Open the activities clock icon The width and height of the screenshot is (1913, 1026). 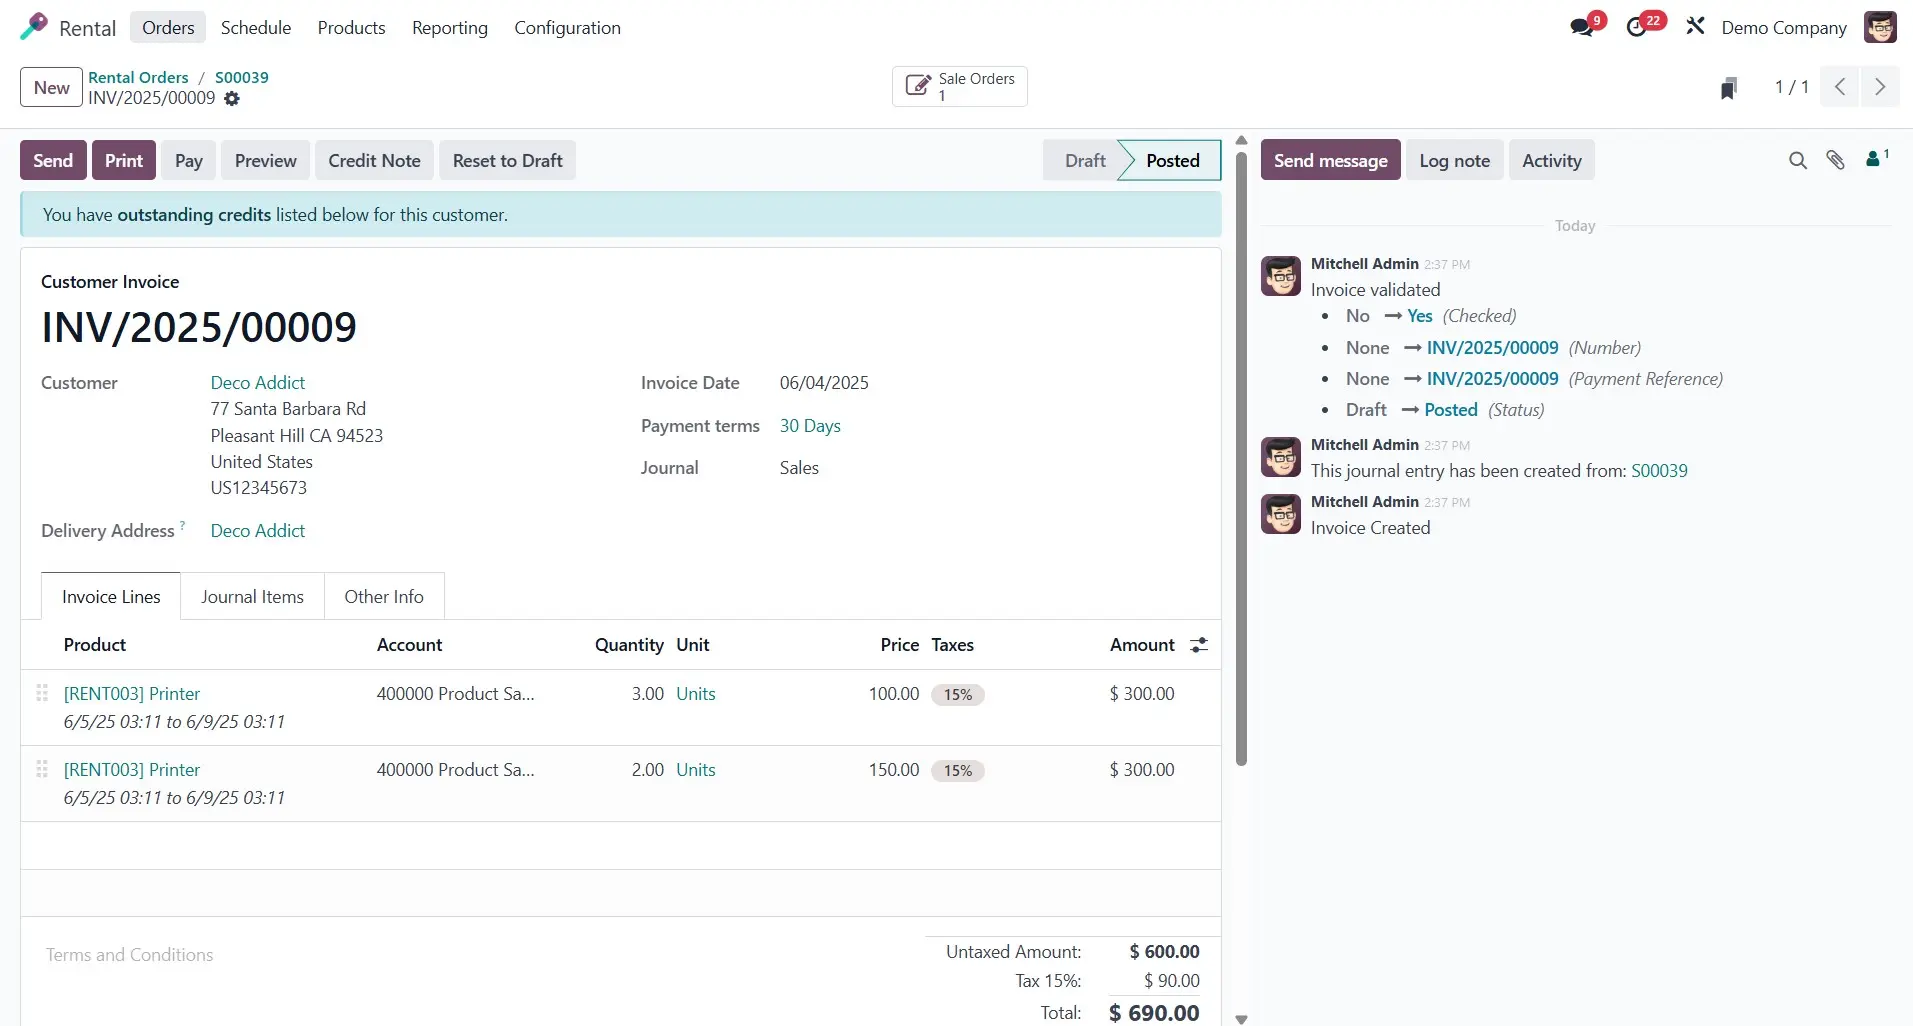pos(1637,27)
